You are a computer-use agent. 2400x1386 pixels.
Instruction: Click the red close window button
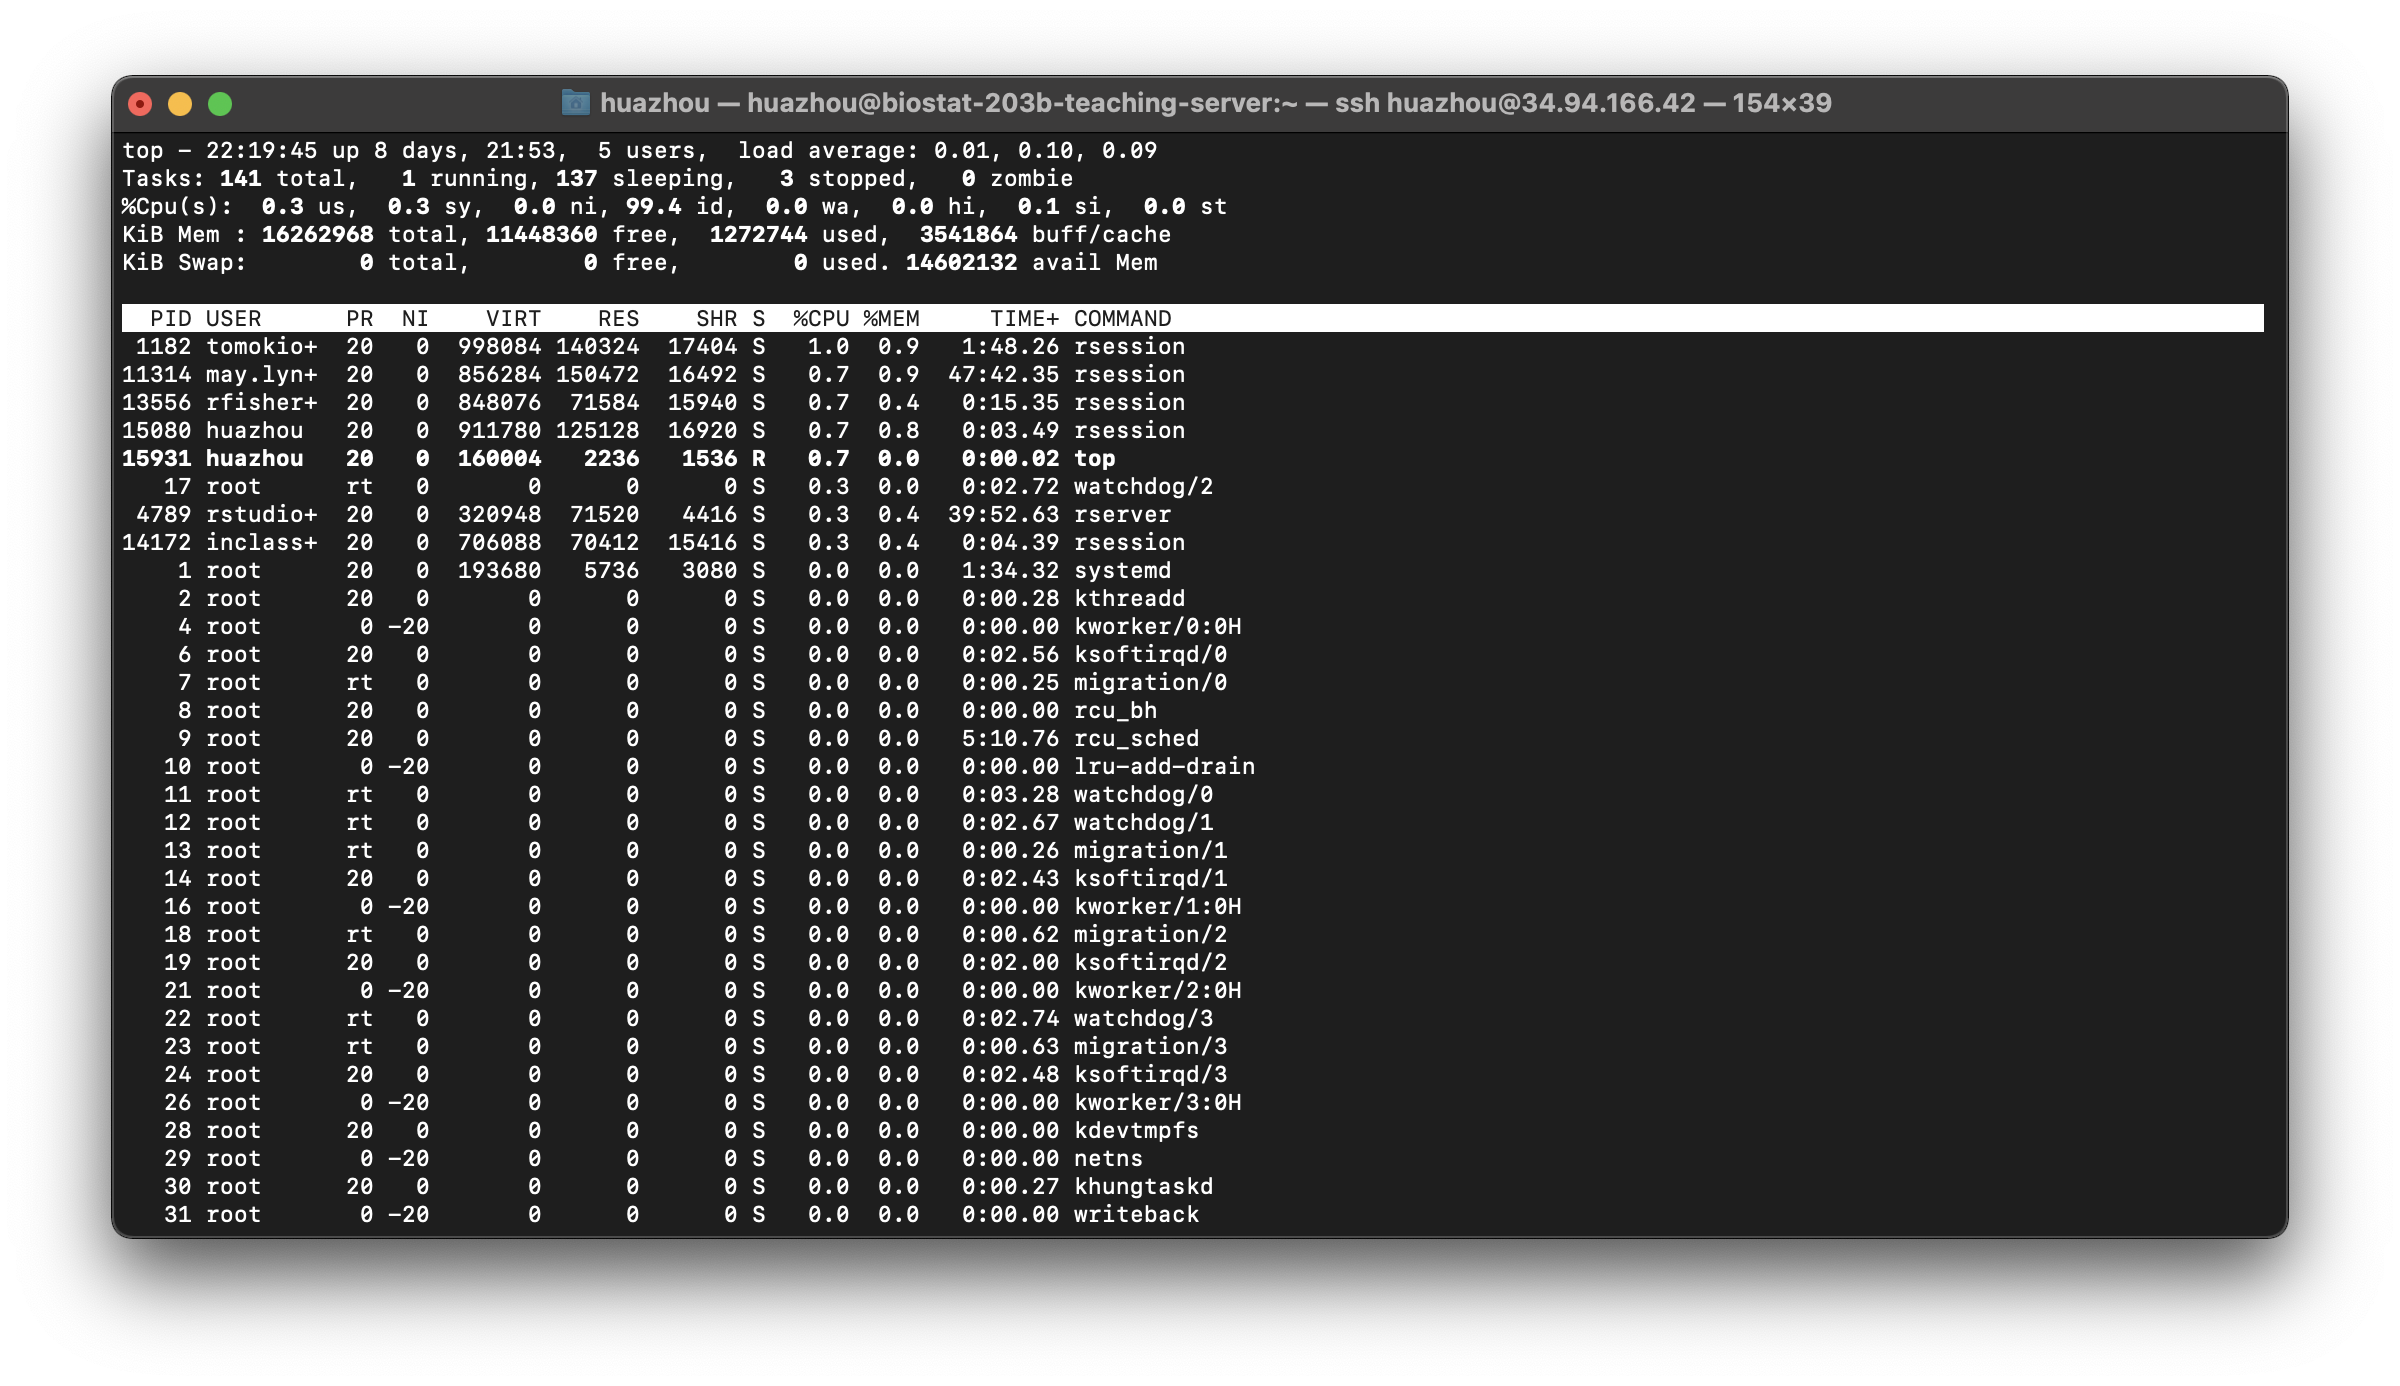click(x=140, y=104)
